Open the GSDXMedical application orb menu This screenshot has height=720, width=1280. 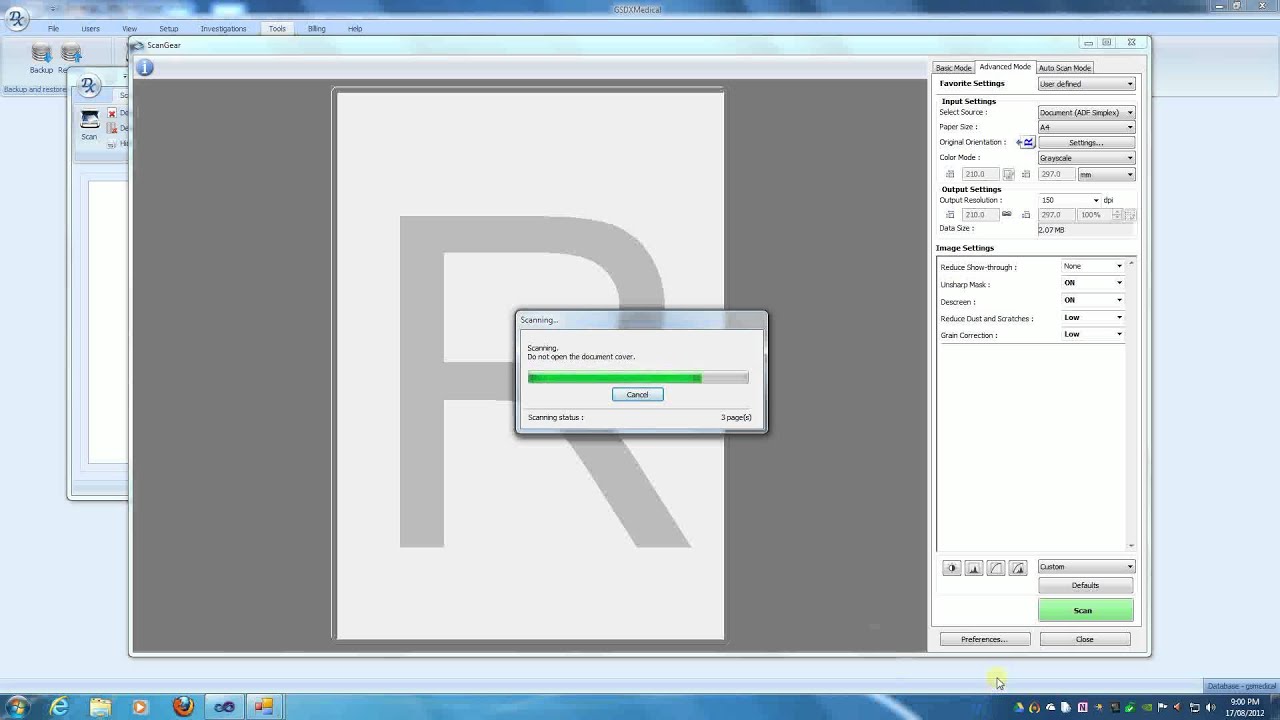(x=16, y=19)
